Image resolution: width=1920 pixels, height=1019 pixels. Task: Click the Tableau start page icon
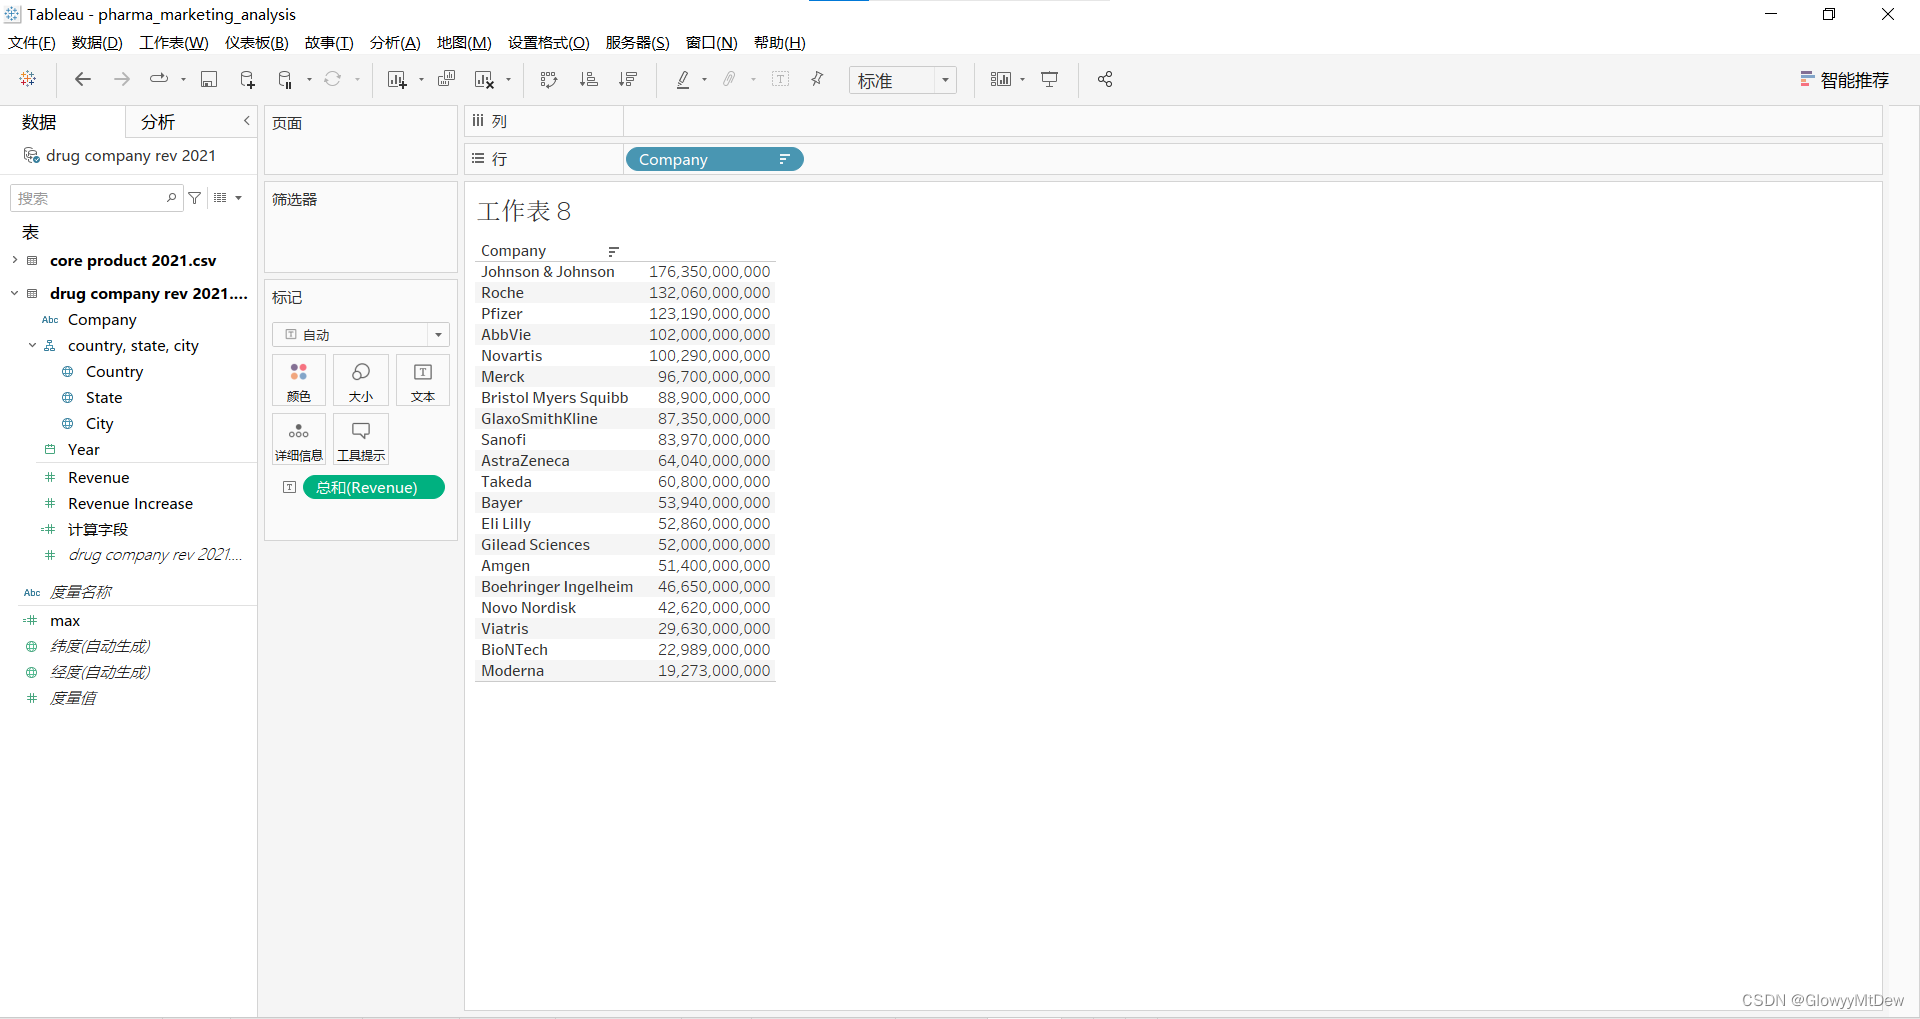point(28,79)
